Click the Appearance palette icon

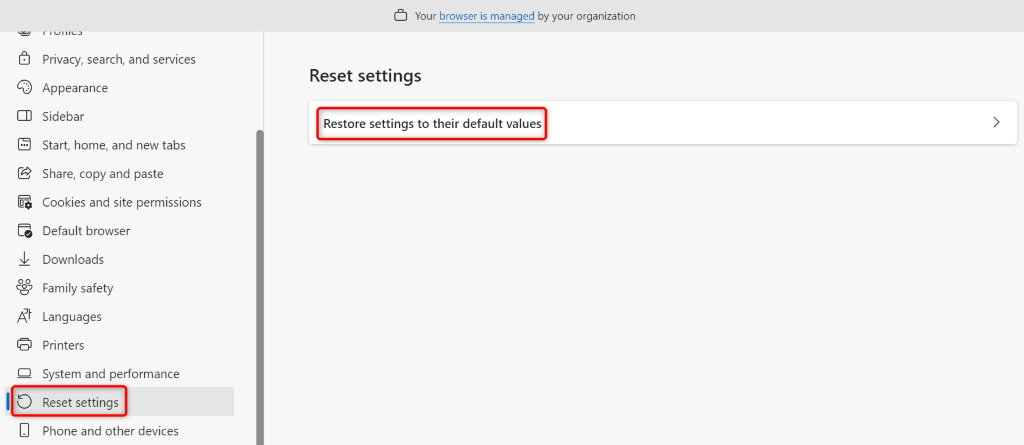[25, 88]
